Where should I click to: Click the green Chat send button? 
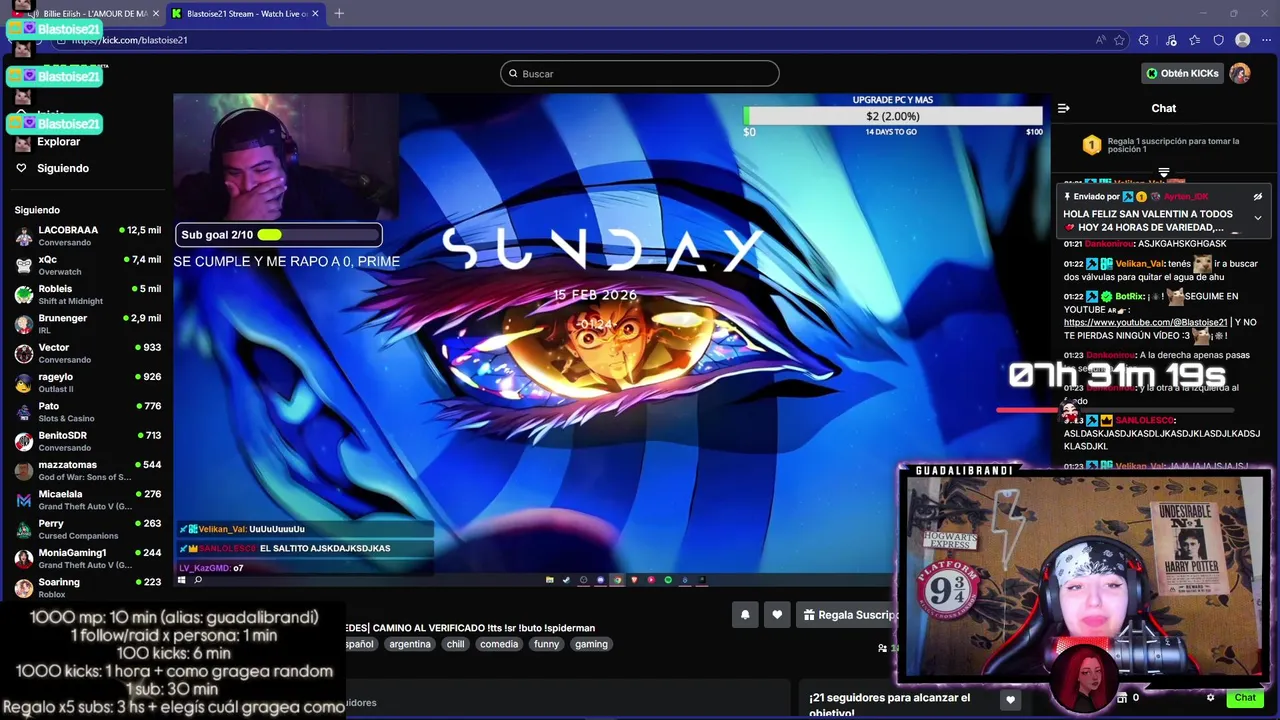click(x=1245, y=698)
